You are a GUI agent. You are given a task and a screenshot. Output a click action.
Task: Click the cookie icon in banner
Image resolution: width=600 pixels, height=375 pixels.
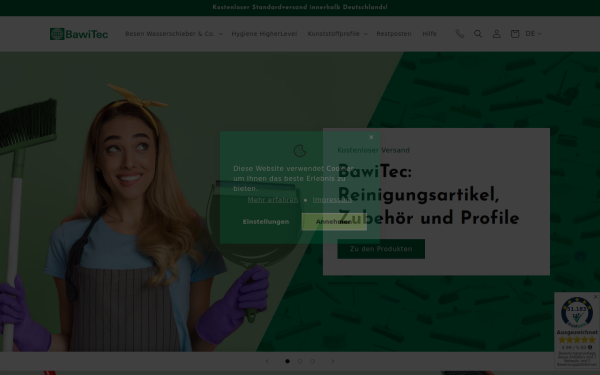(300, 150)
